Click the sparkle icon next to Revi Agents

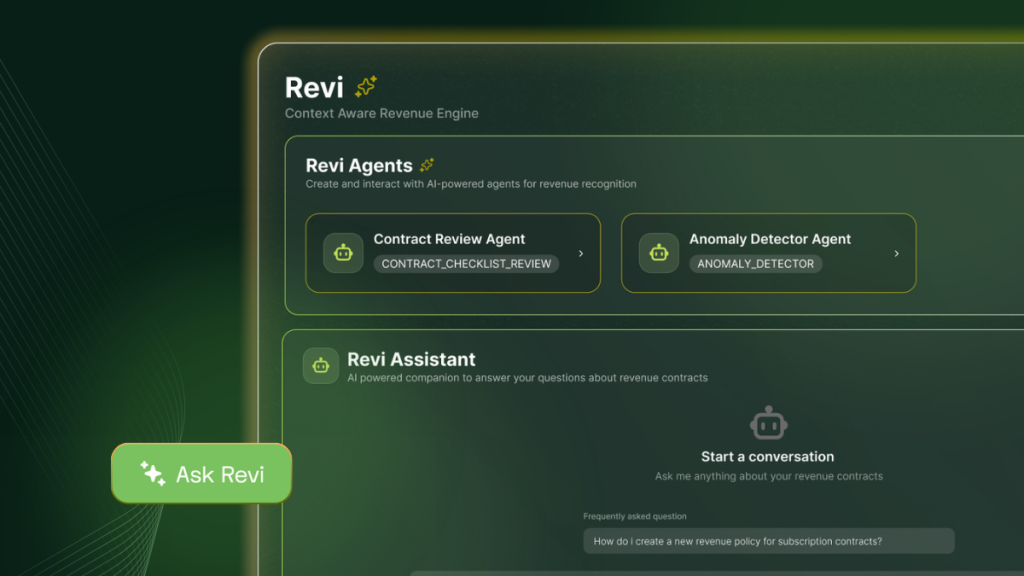point(427,165)
